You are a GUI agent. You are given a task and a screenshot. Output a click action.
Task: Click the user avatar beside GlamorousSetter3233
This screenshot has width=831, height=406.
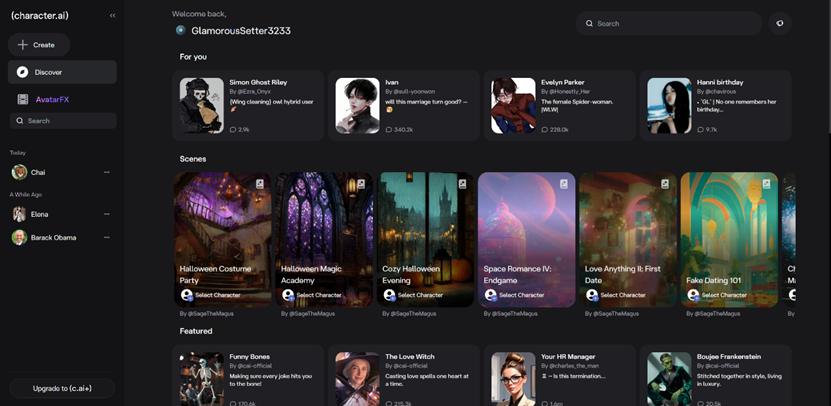pyautogui.click(x=181, y=30)
